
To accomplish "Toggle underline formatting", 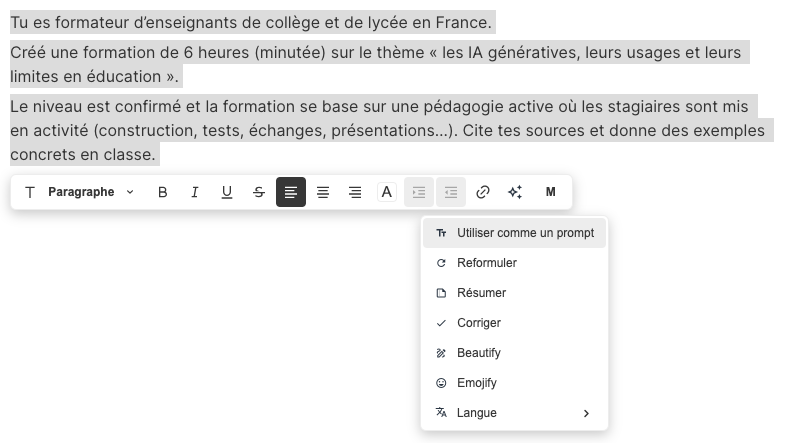I will [x=227, y=192].
